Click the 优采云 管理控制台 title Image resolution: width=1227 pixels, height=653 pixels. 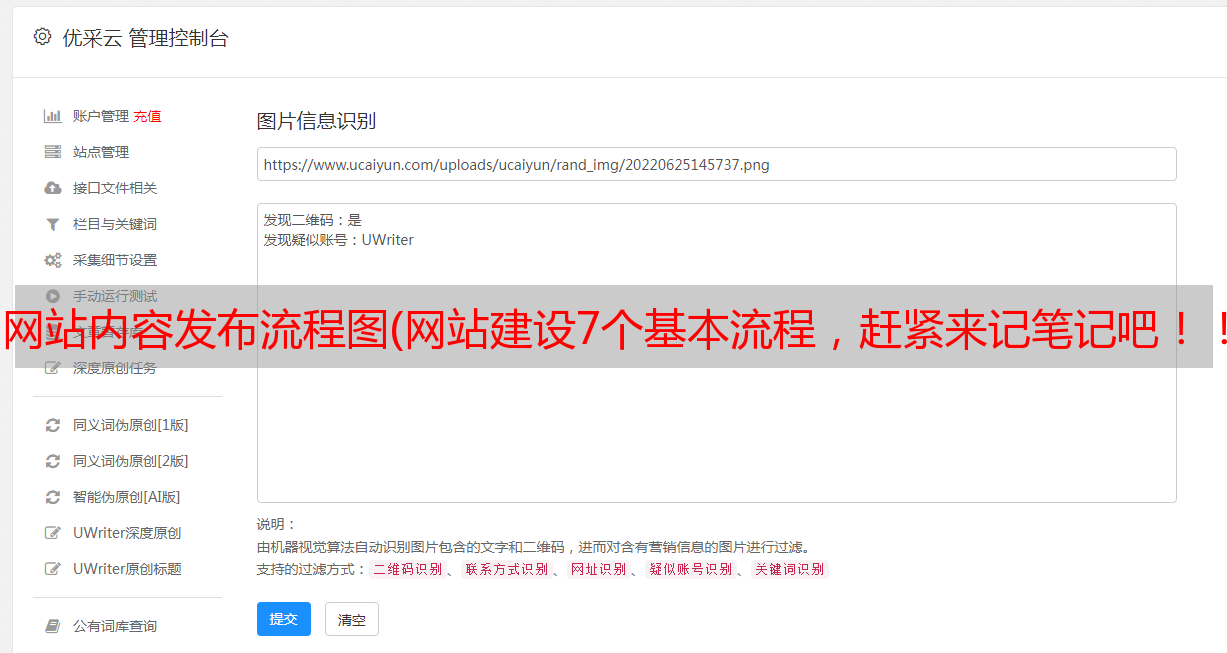click(145, 38)
